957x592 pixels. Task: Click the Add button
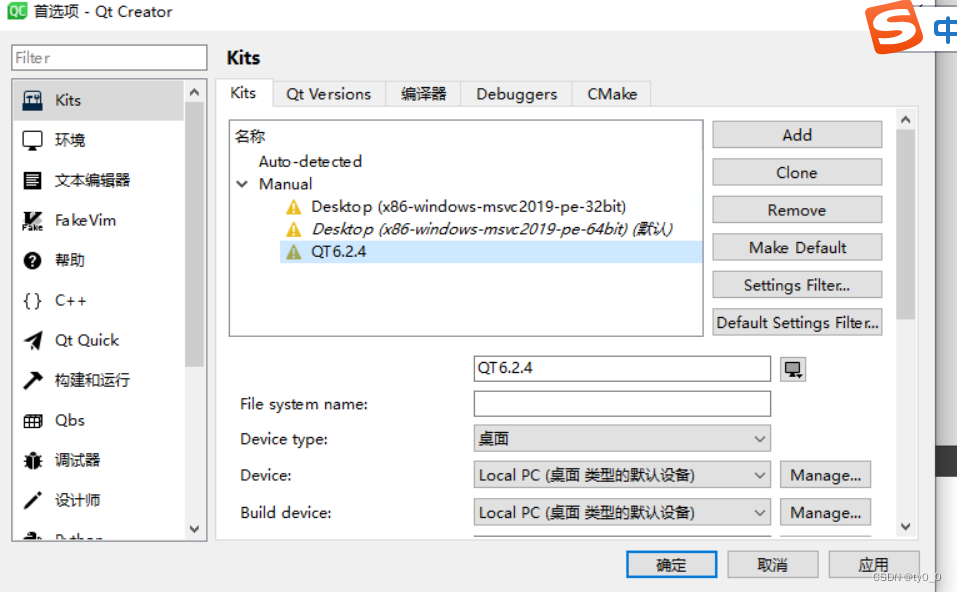[797, 135]
